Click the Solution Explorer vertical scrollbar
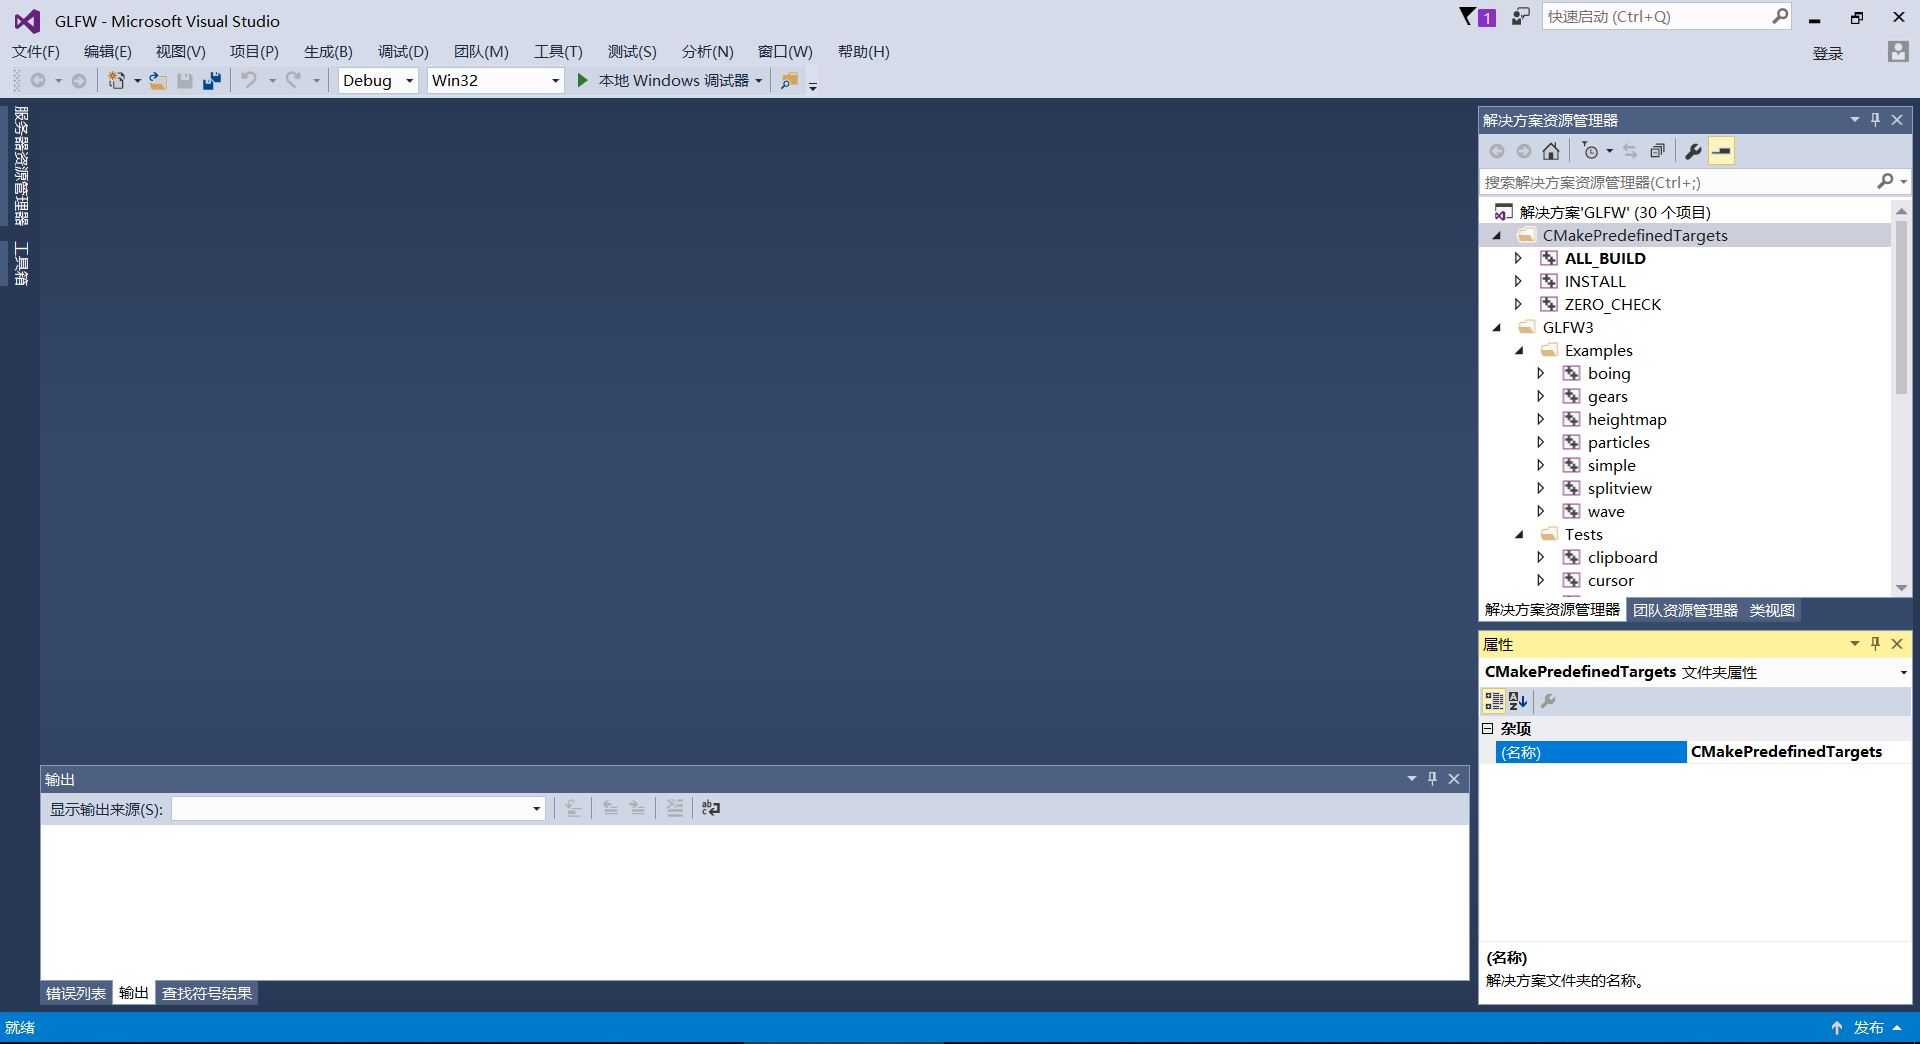This screenshot has height=1044, width=1920. [x=1901, y=306]
